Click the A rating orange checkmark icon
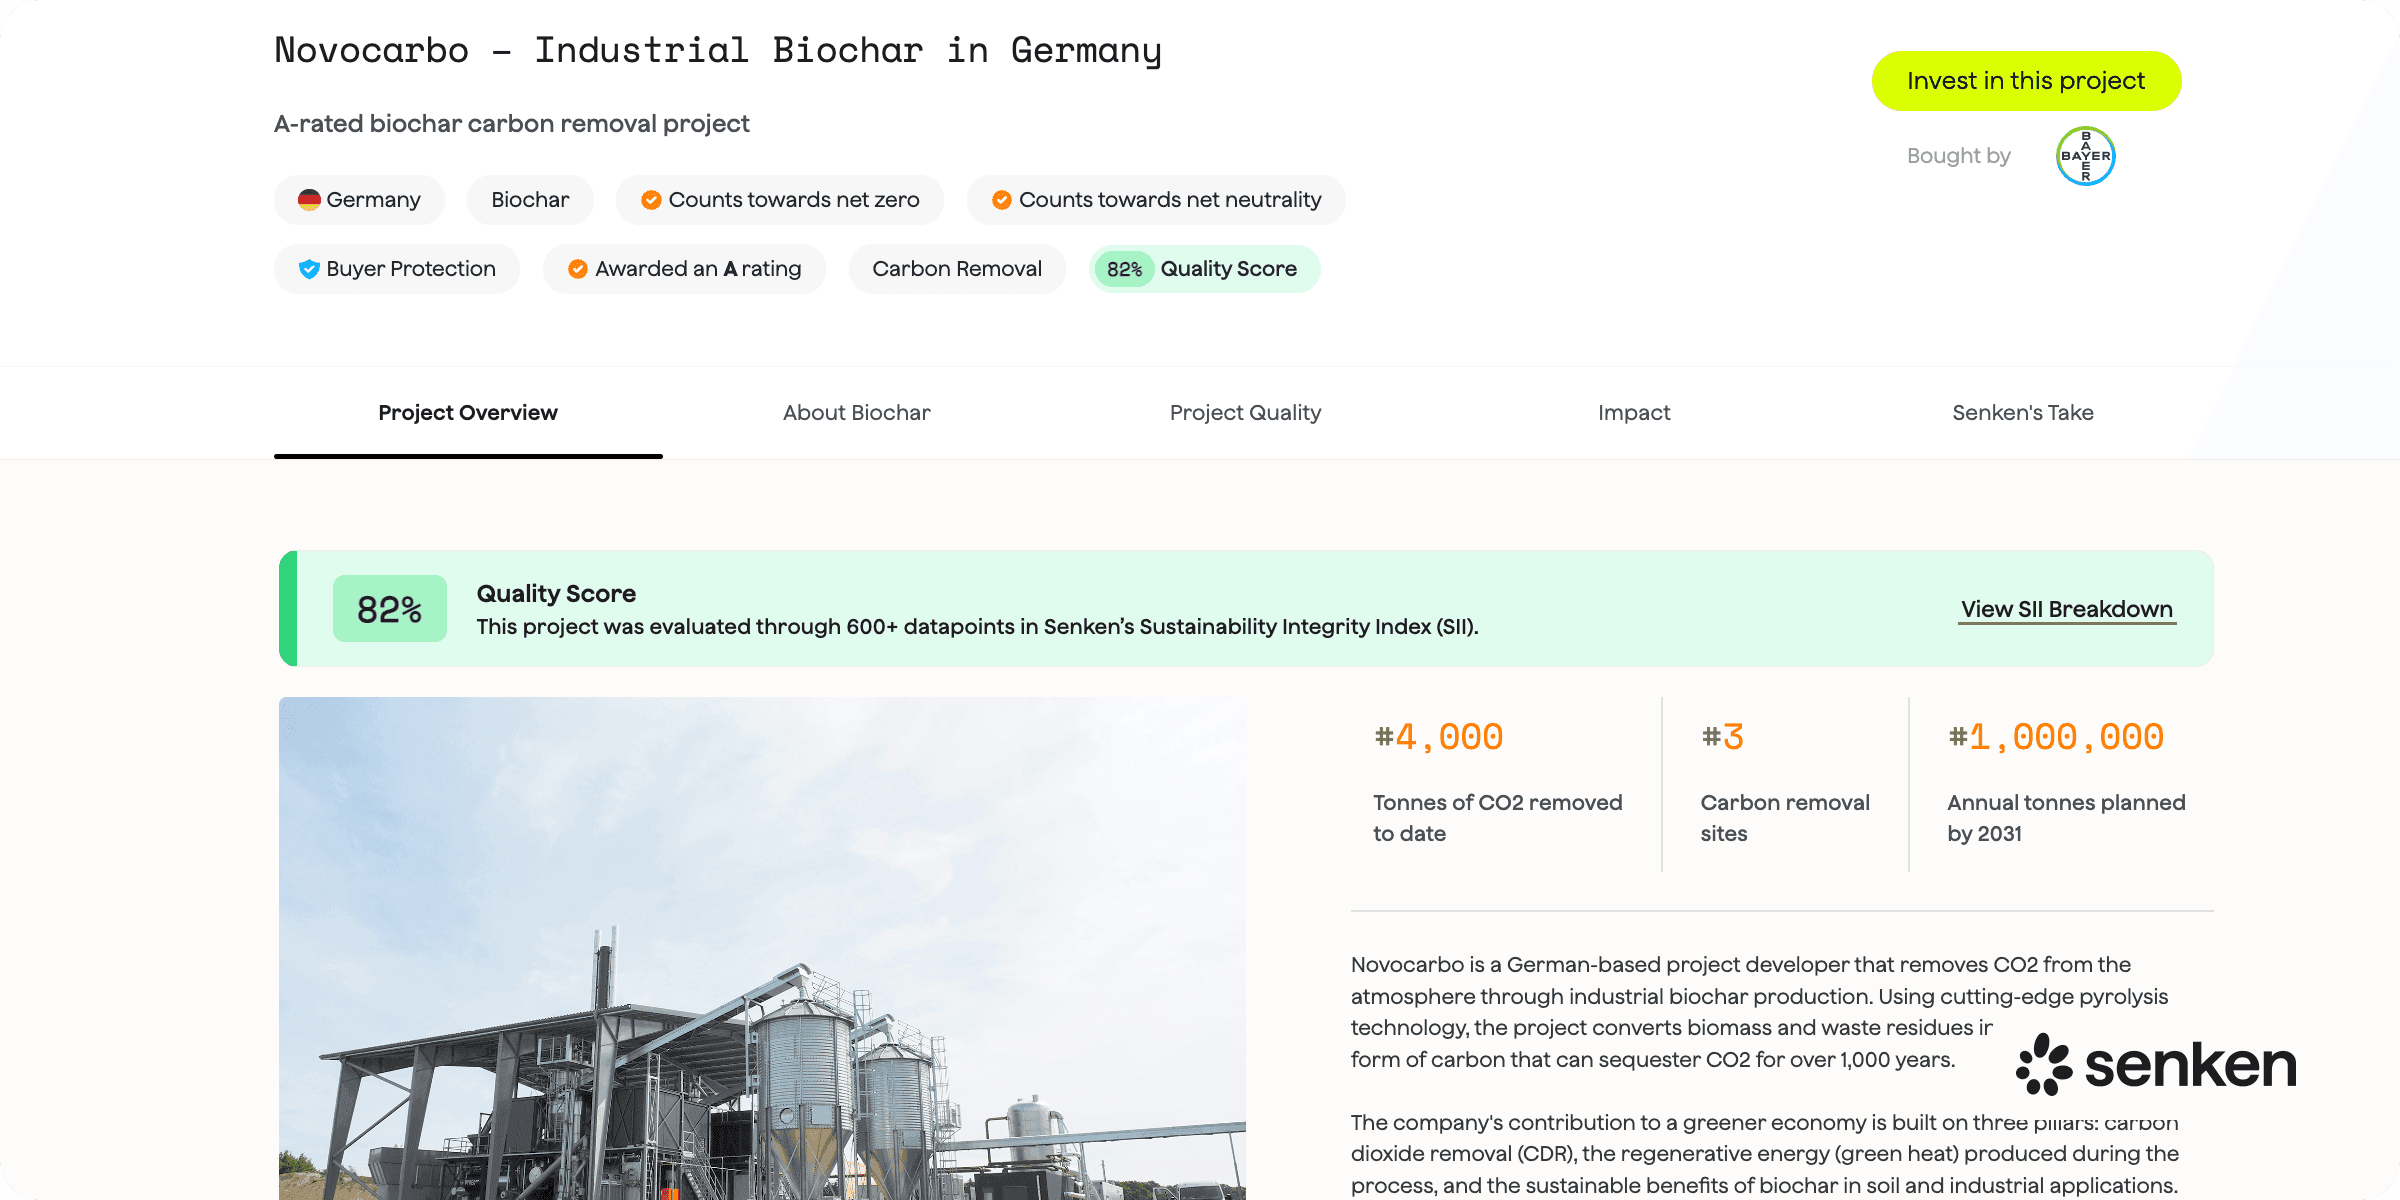The height and width of the screenshot is (1200, 2400). pos(577,269)
